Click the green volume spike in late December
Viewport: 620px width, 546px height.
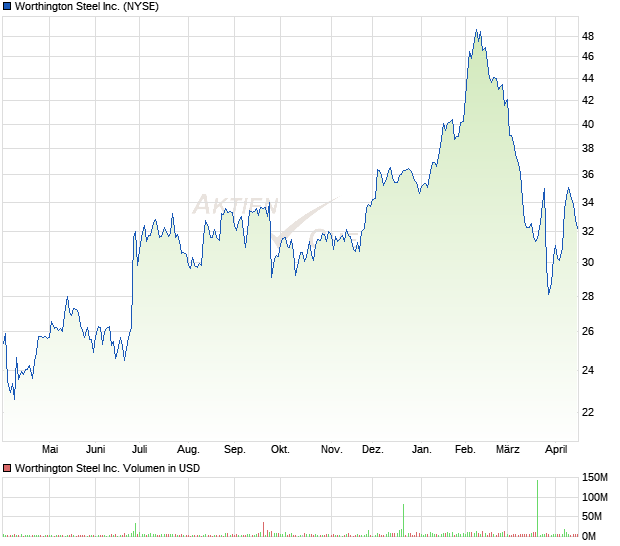[x=403, y=521]
